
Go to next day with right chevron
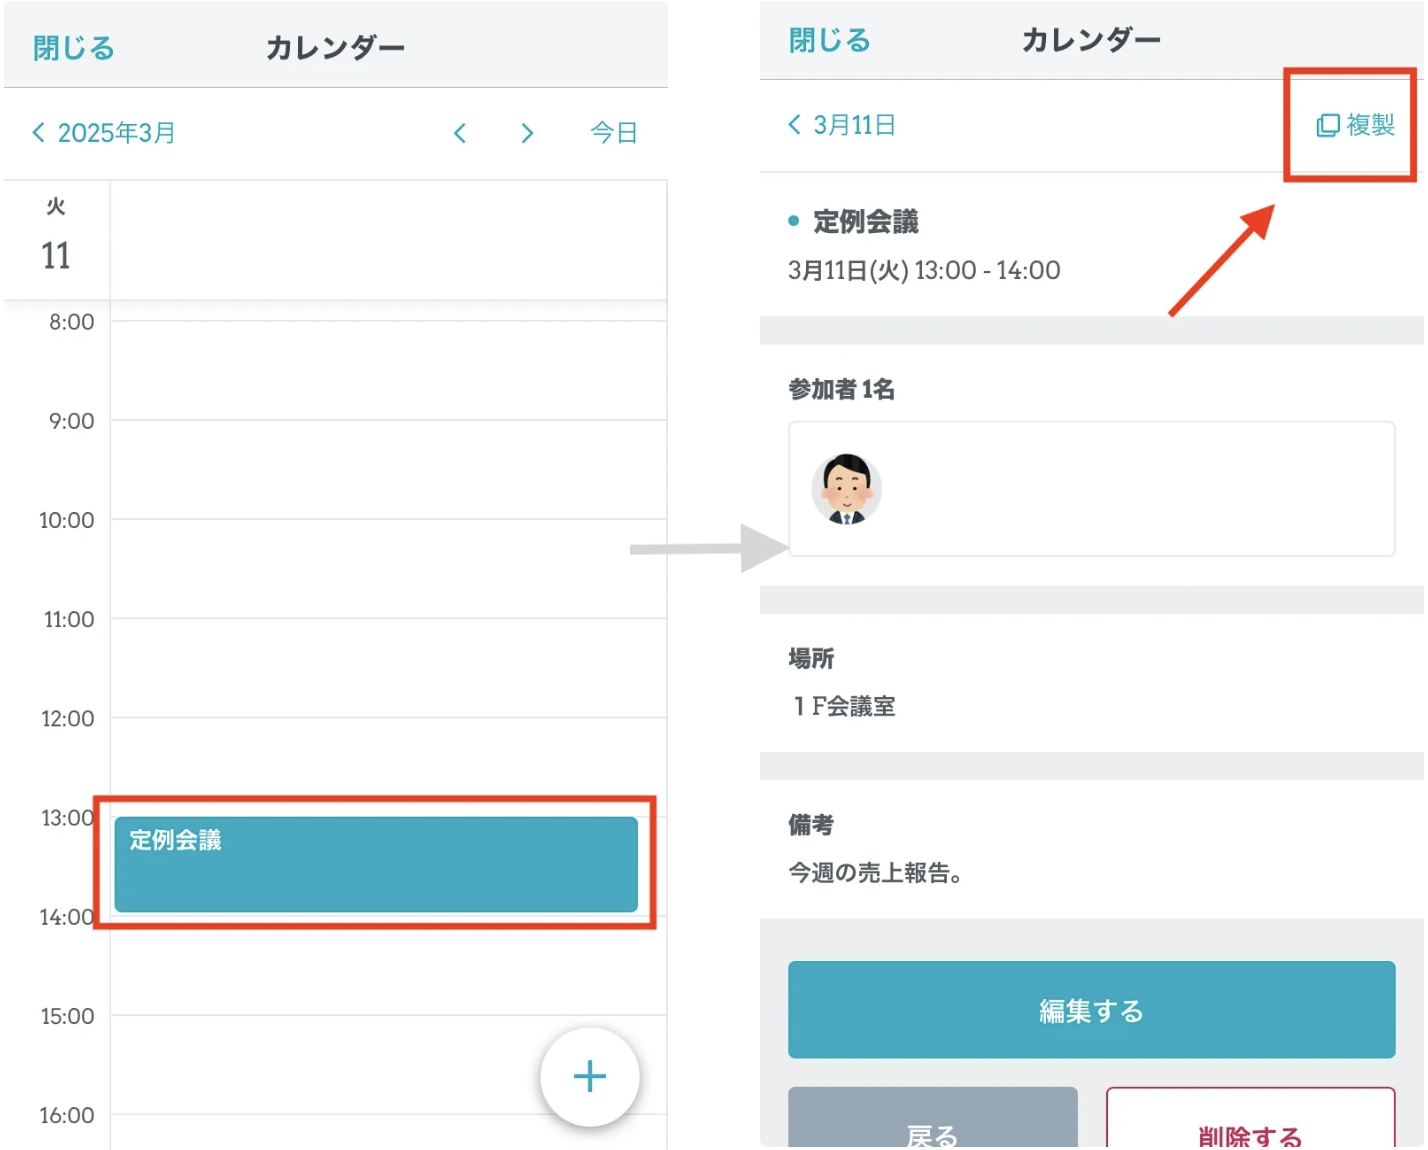[527, 133]
